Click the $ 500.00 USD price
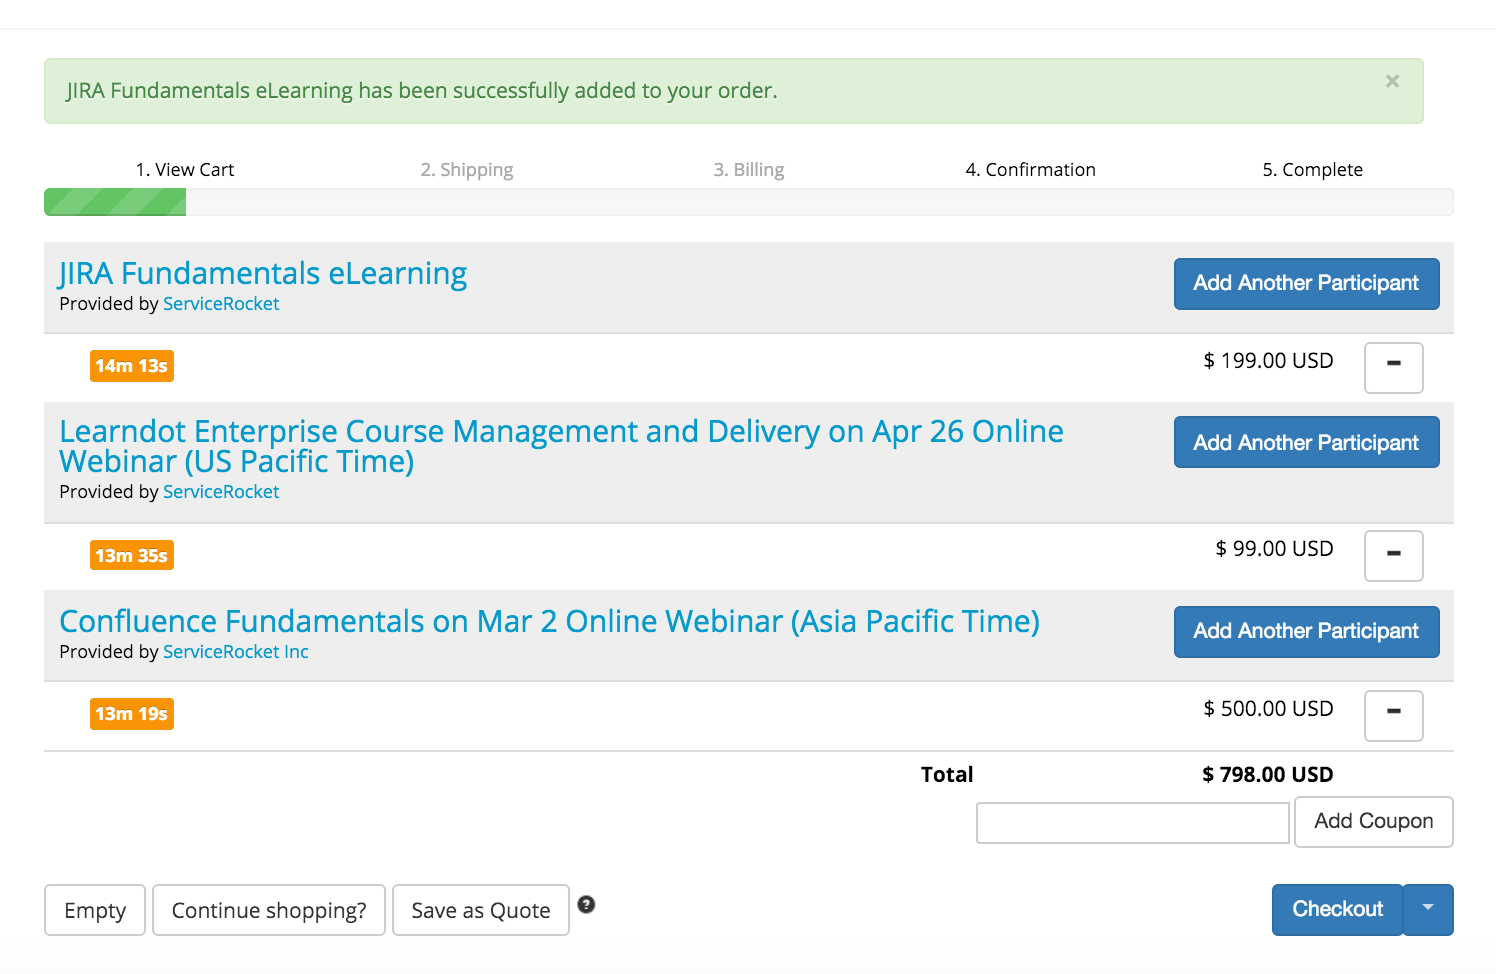This screenshot has width=1496, height=974. click(x=1268, y=709)
